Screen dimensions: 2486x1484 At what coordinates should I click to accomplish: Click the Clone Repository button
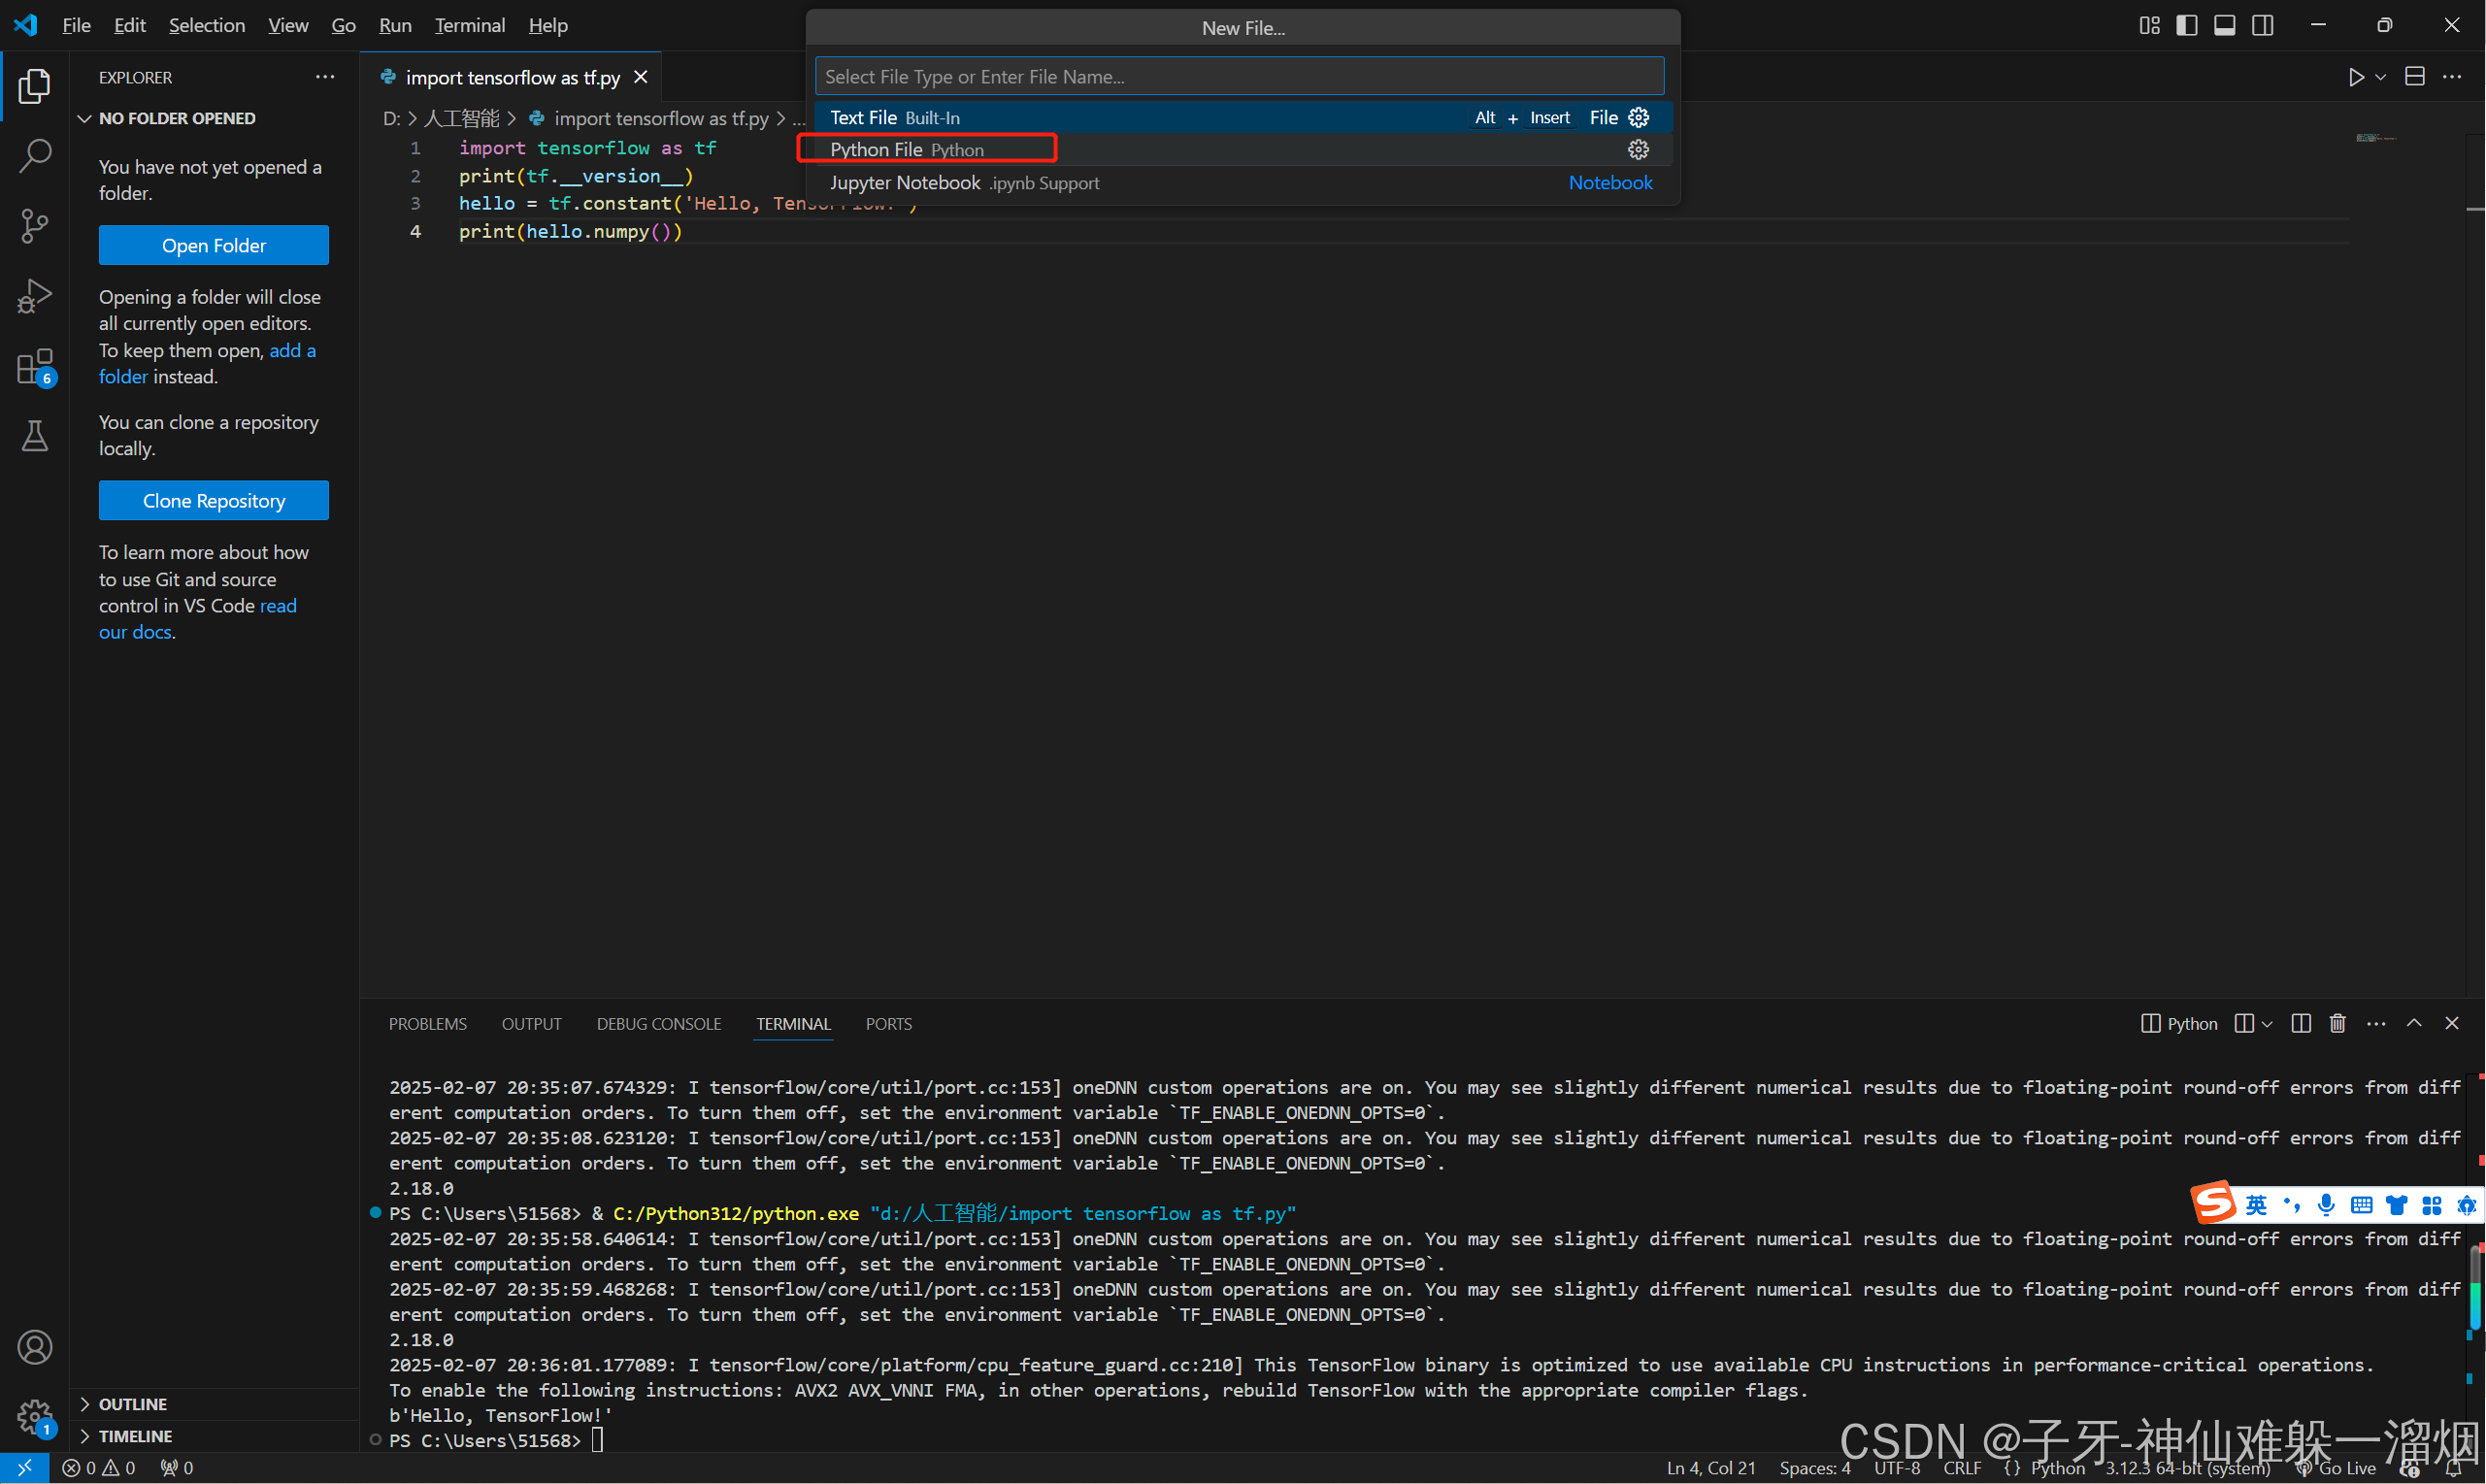pyautogui.click(x=213, y=500)
